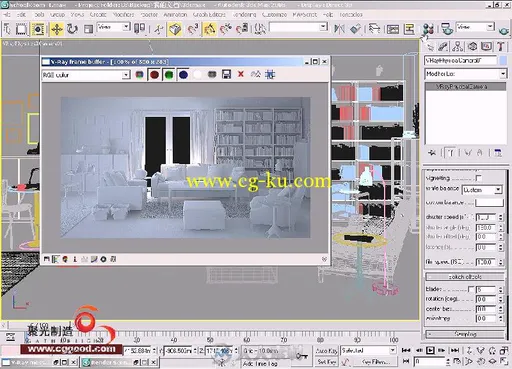512x369 pixels.
Task: Open the Animation menu
Action: coord(175,15)
